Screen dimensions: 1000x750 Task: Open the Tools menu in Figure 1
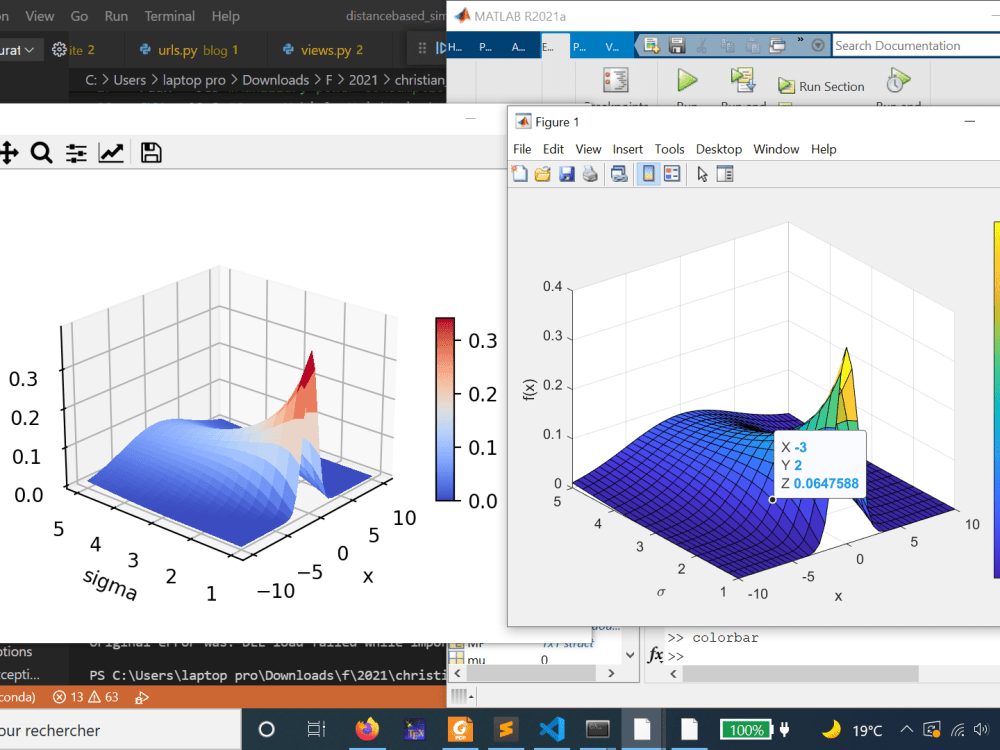(669, 148)
